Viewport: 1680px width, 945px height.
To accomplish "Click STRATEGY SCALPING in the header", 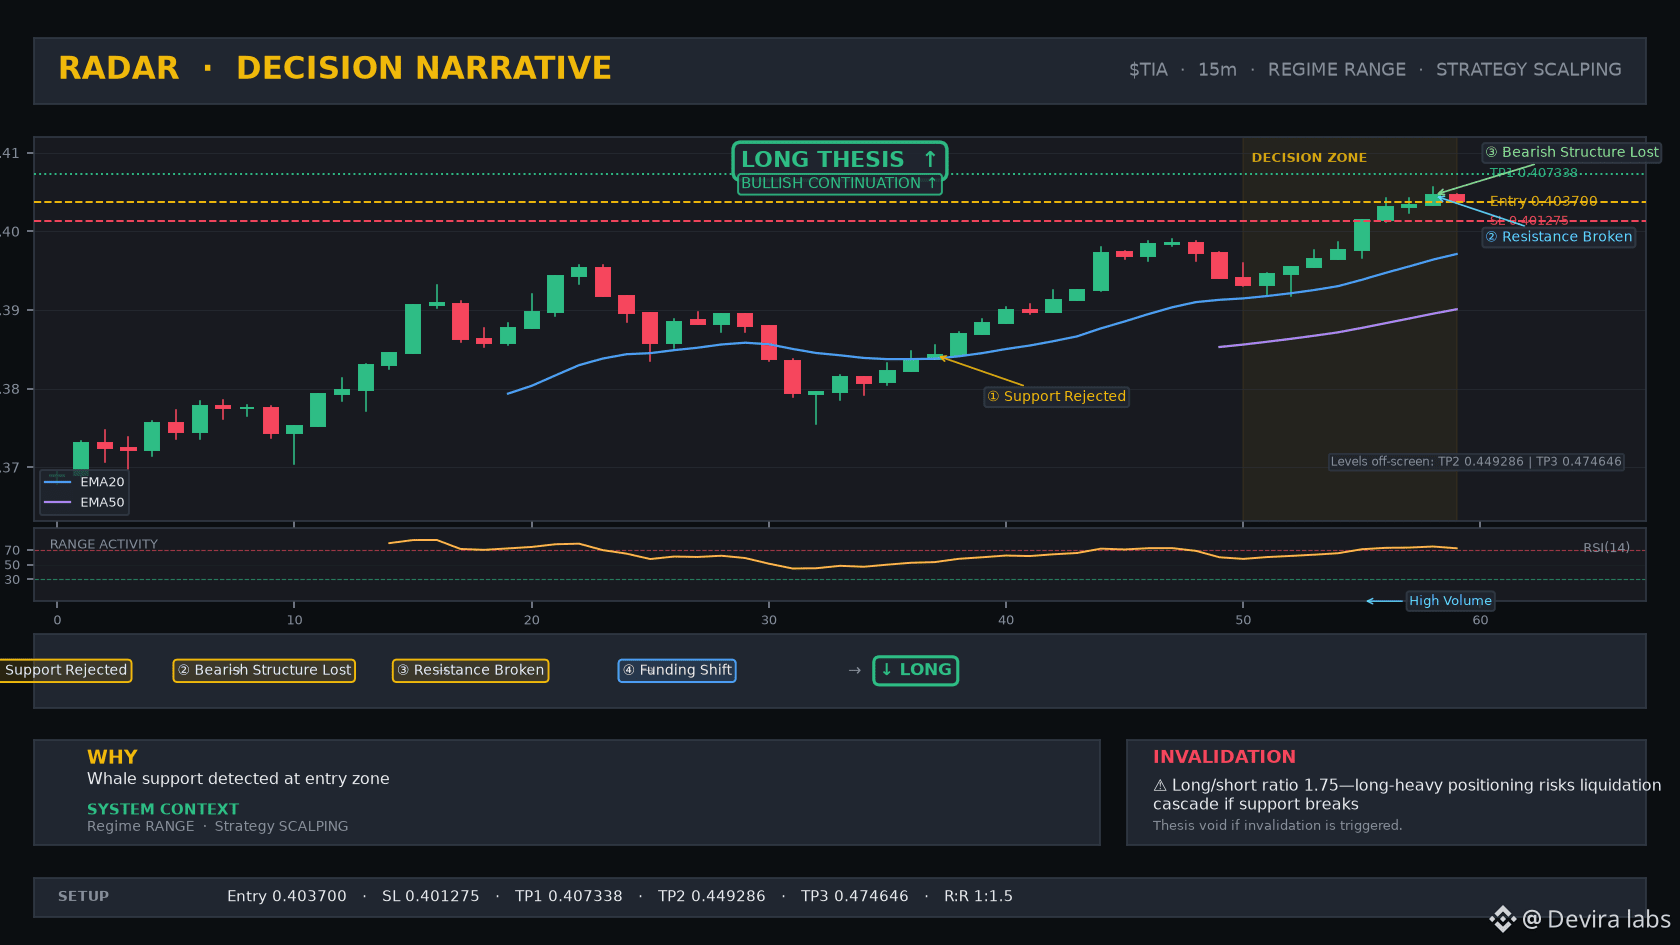I will point(1529,70).
